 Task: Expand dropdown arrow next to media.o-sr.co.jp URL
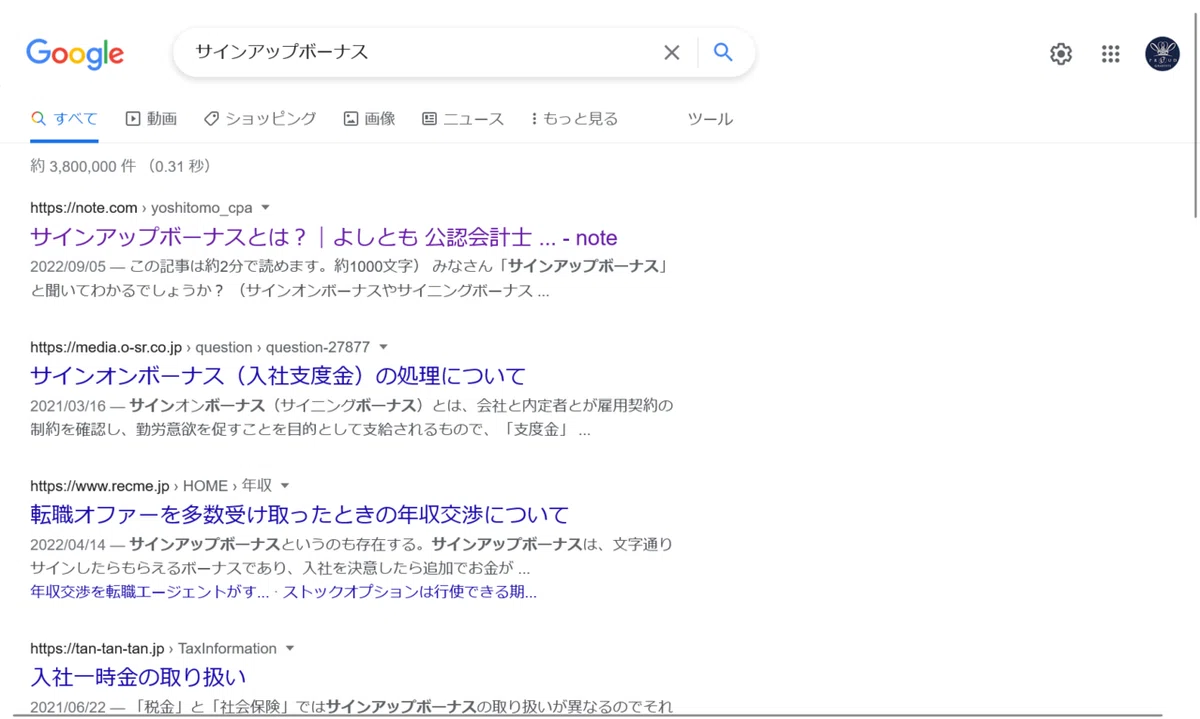(383, 347)
